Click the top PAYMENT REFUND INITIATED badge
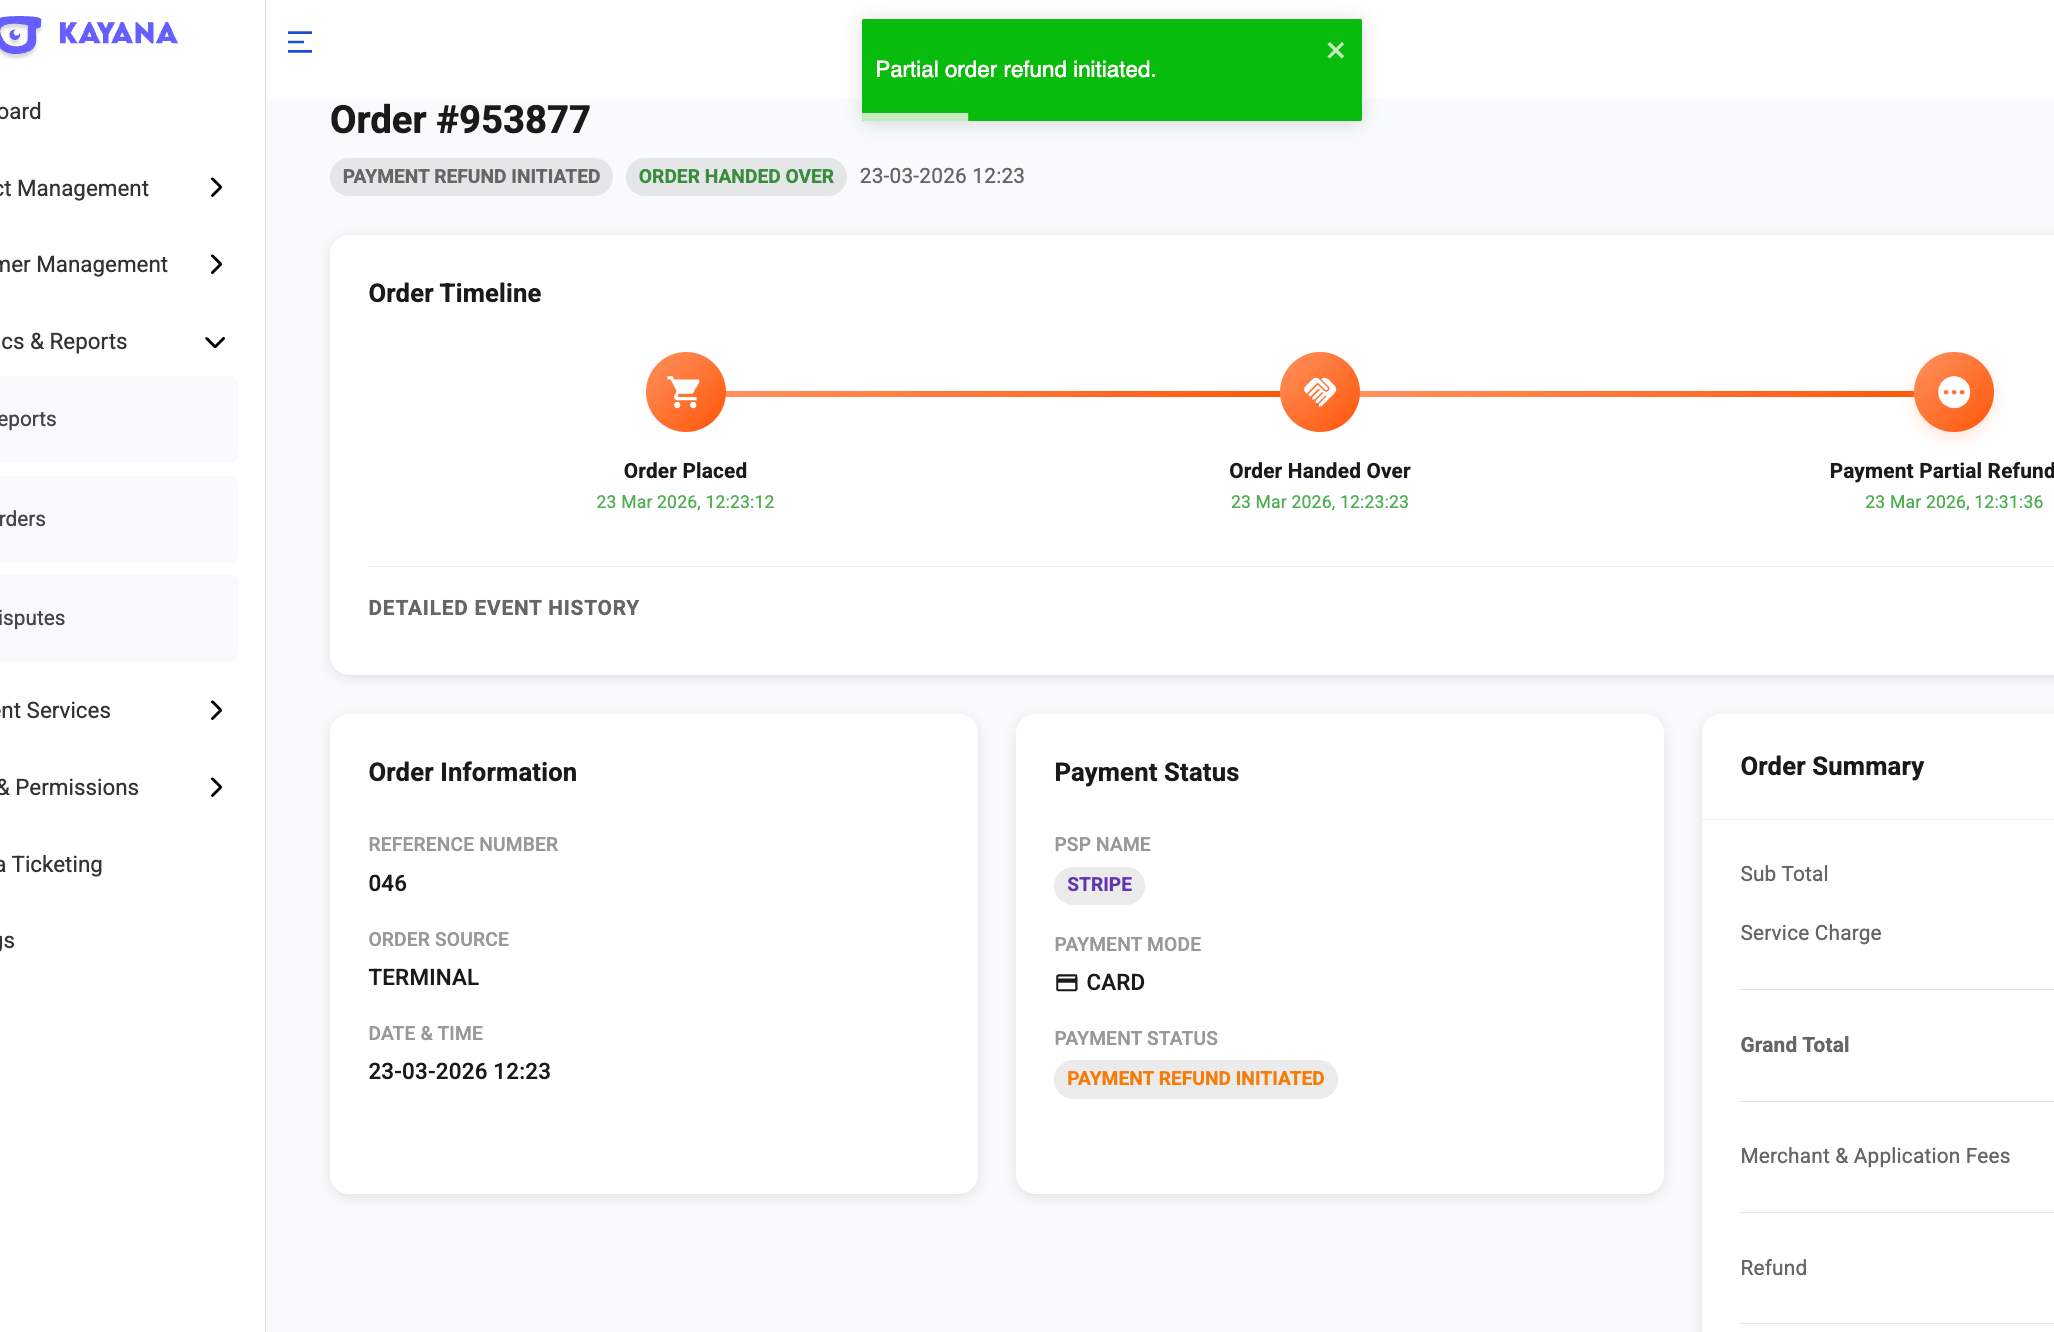 [x=471, y=177]
